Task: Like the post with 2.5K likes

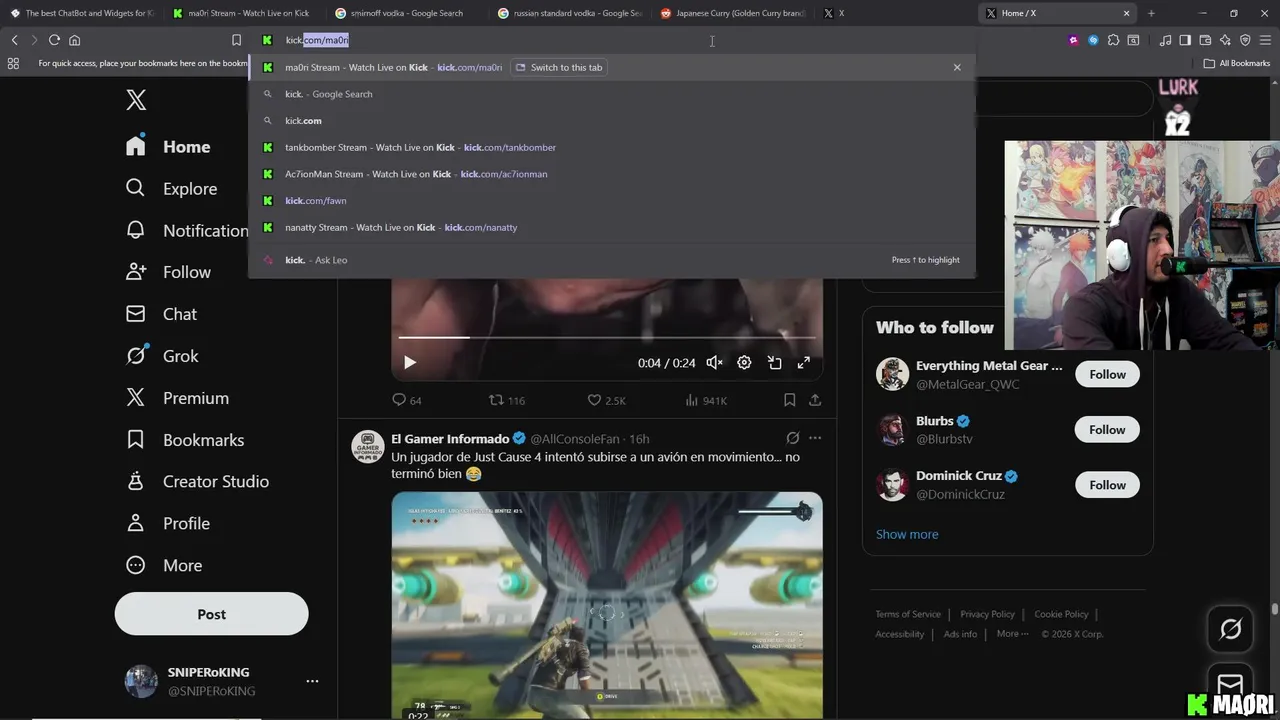Action: point(606,400)
